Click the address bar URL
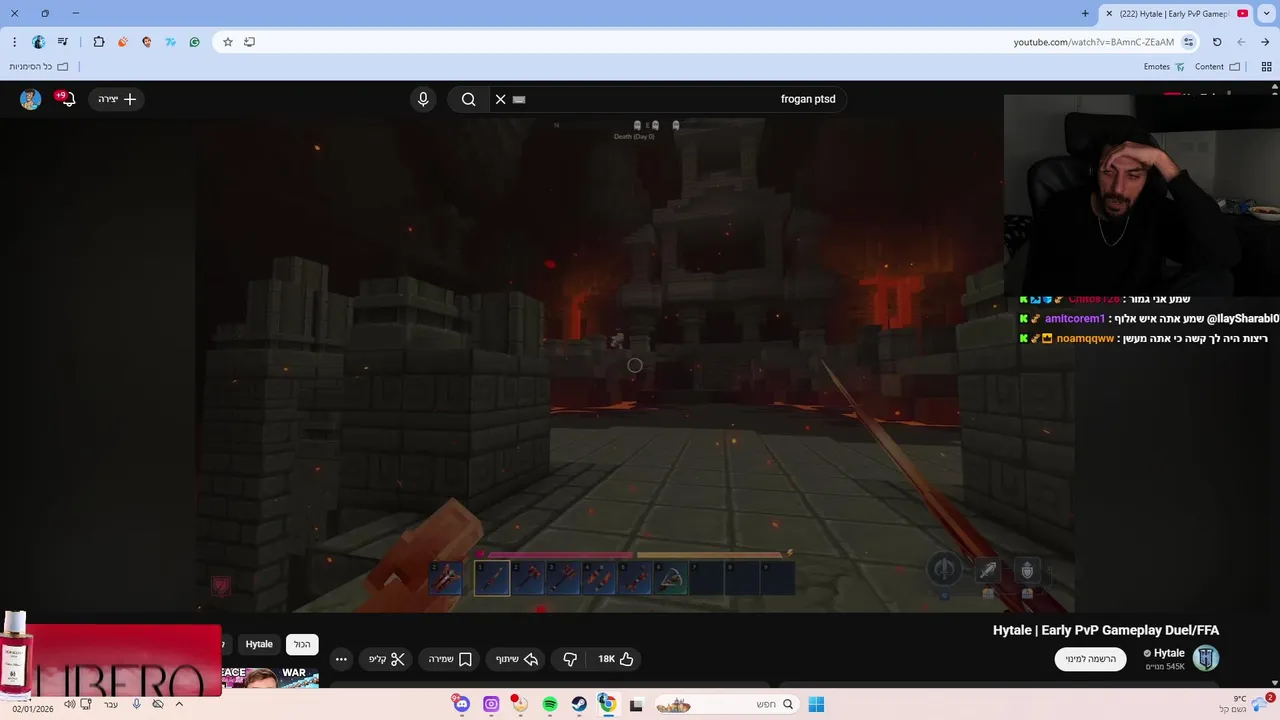1280x720 pixels. click(1094, 42)
